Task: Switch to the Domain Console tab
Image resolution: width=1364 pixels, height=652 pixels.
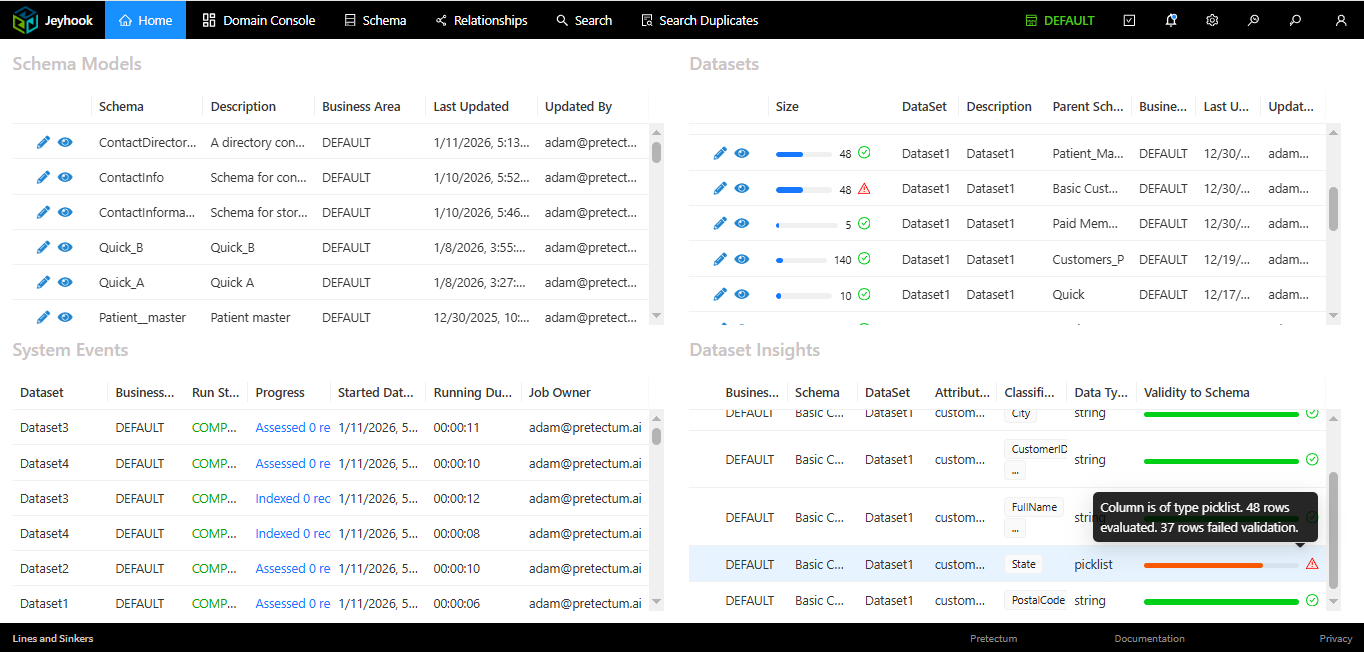Action: pos(258,19)
